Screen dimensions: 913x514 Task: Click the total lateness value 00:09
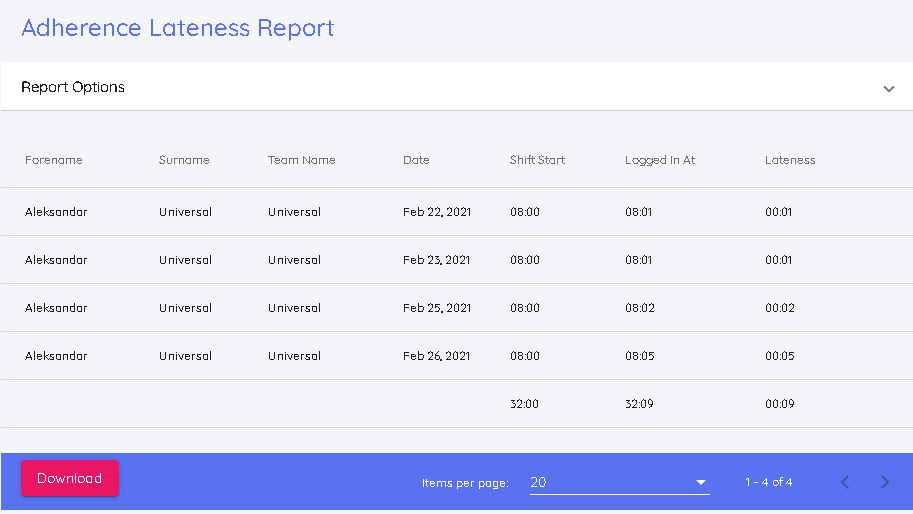[x=779, y=404]
